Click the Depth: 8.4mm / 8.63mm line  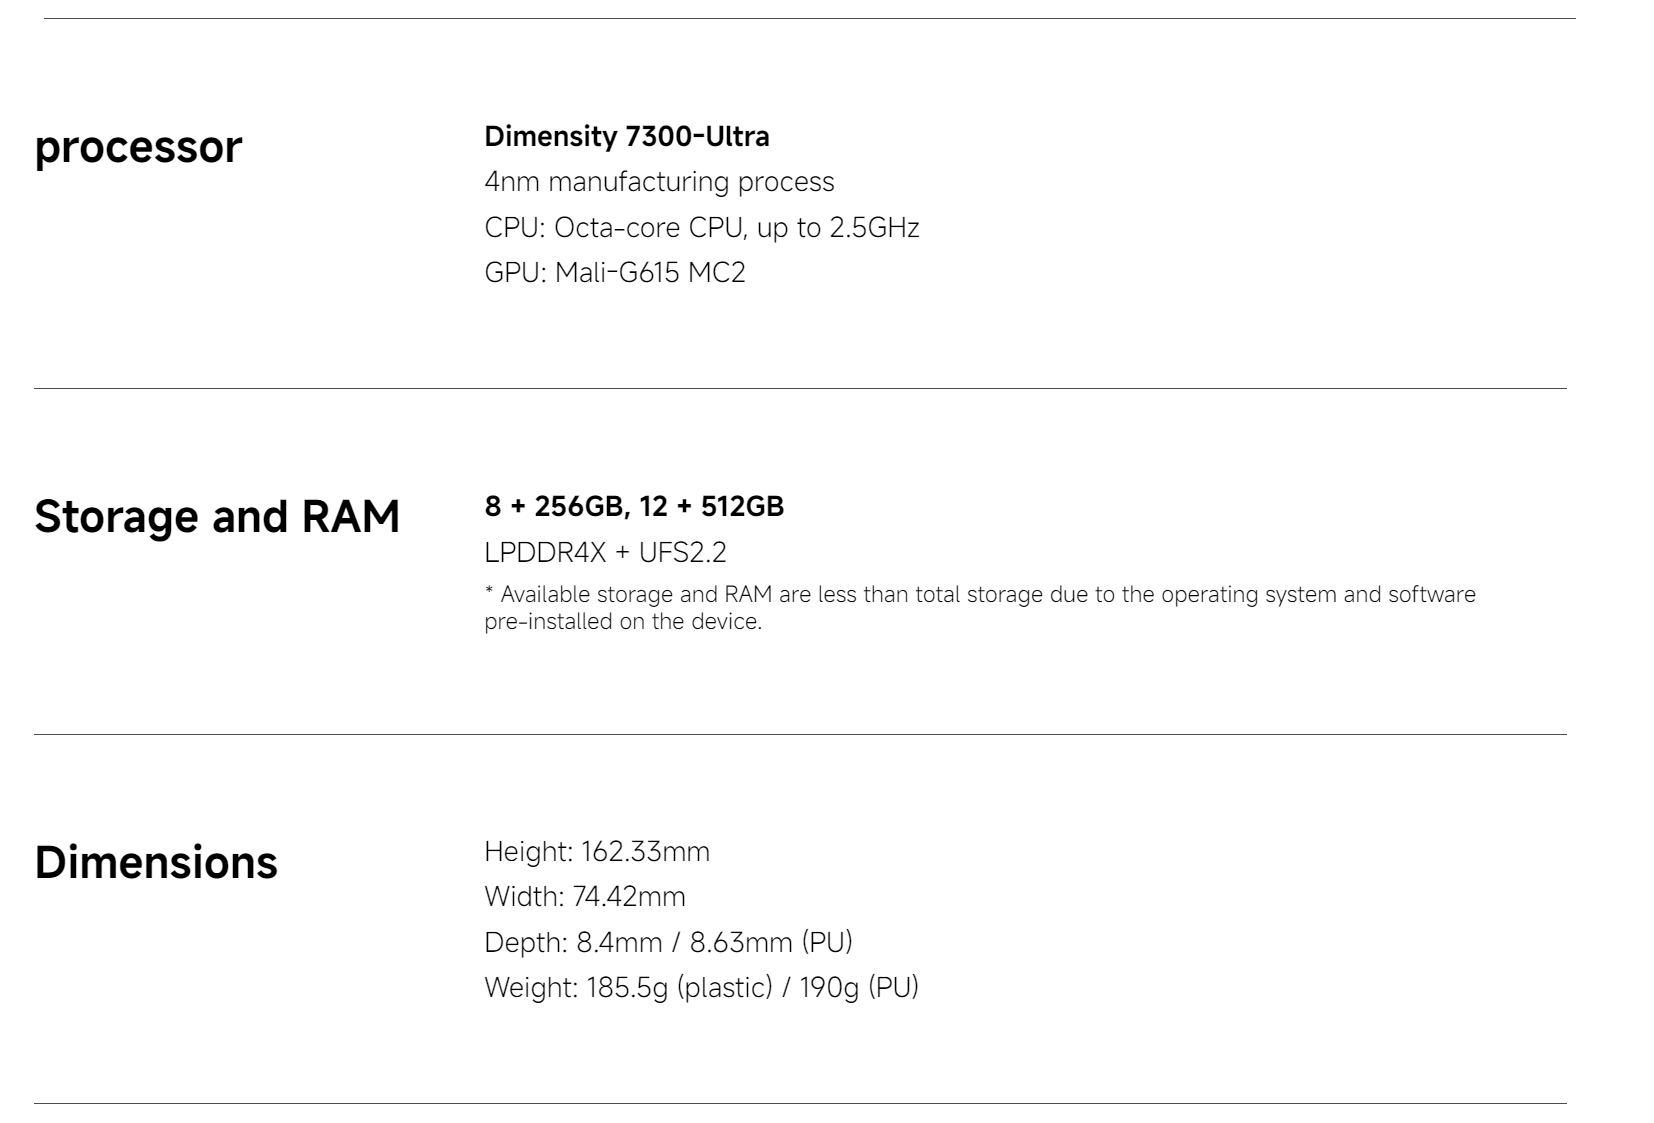668,942
